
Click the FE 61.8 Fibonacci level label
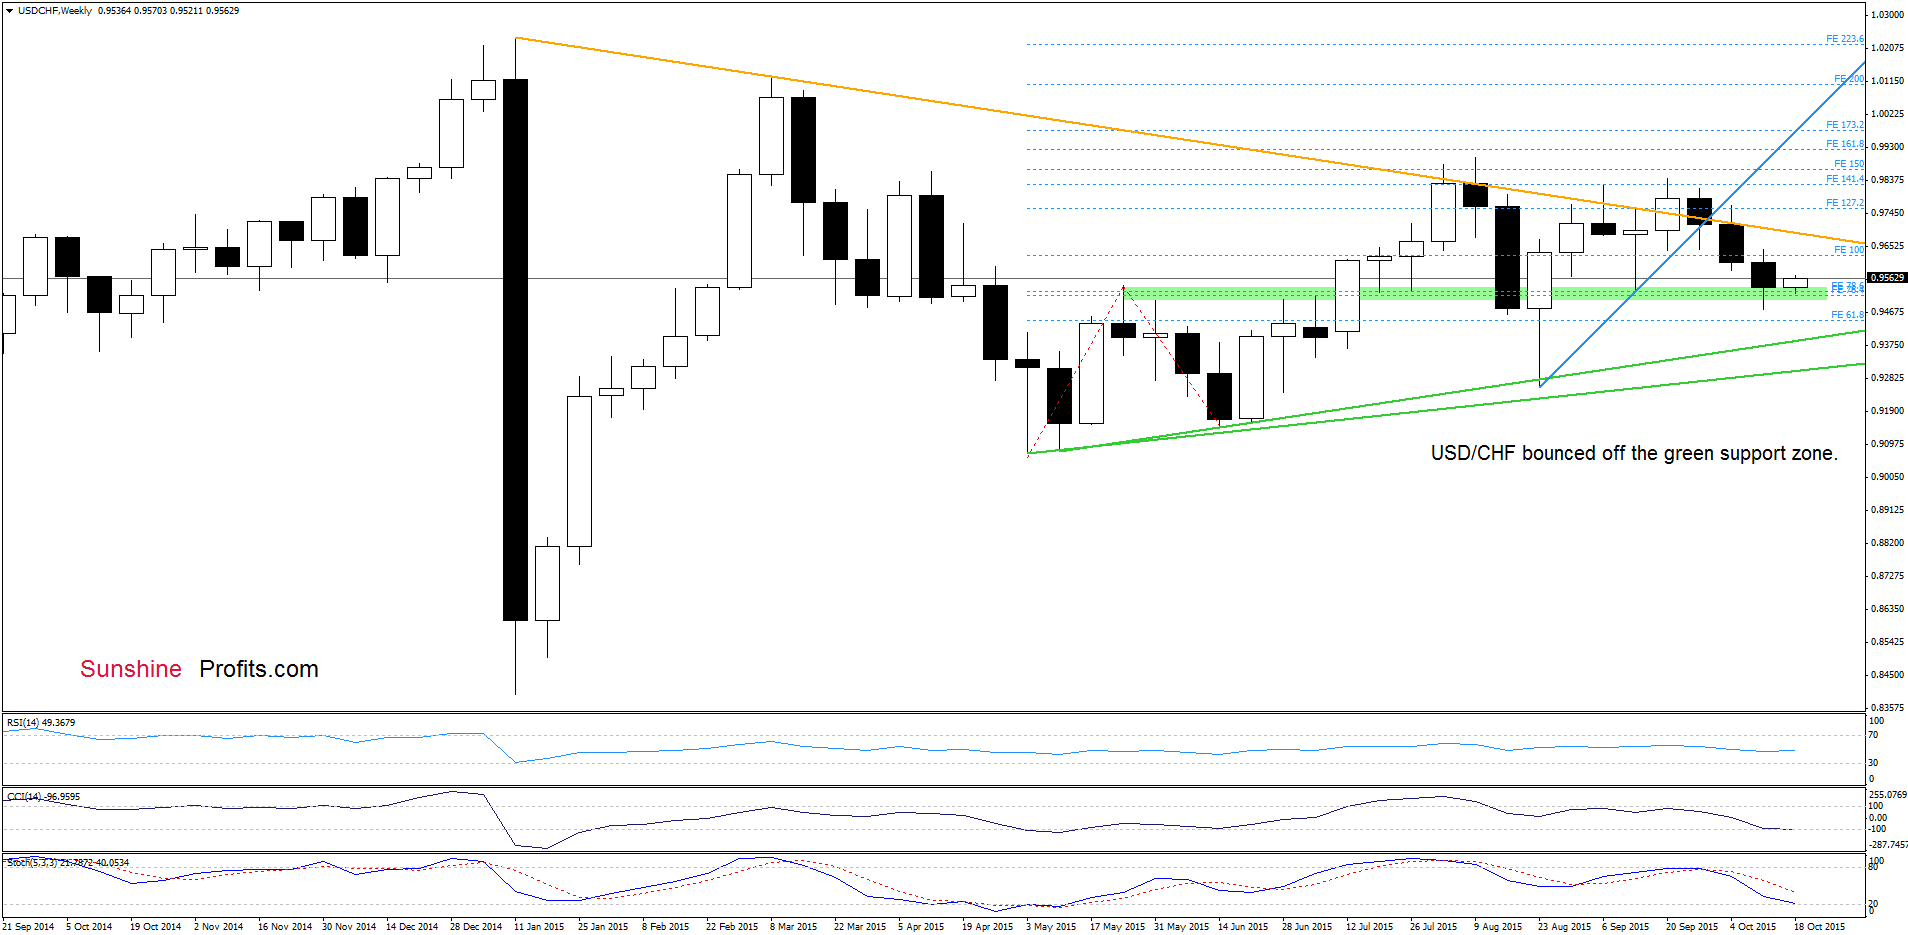1847,315
